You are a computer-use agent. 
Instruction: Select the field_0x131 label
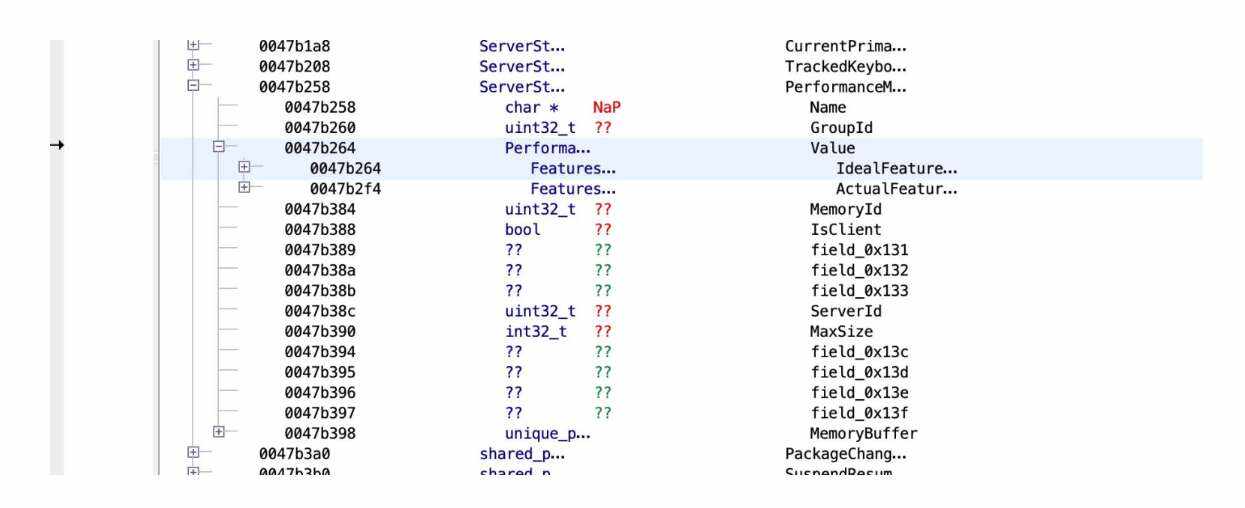pyautogui.click(x=859, y=250)
